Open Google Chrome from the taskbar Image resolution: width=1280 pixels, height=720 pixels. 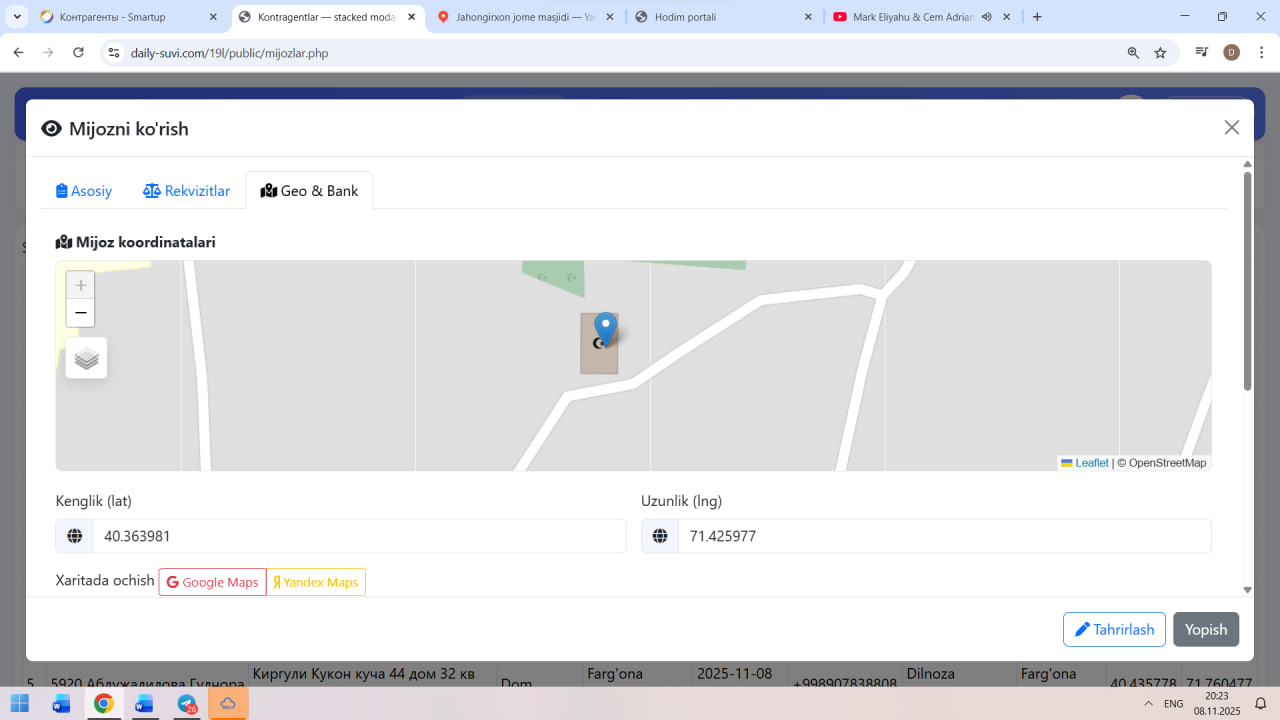[103, 703]
